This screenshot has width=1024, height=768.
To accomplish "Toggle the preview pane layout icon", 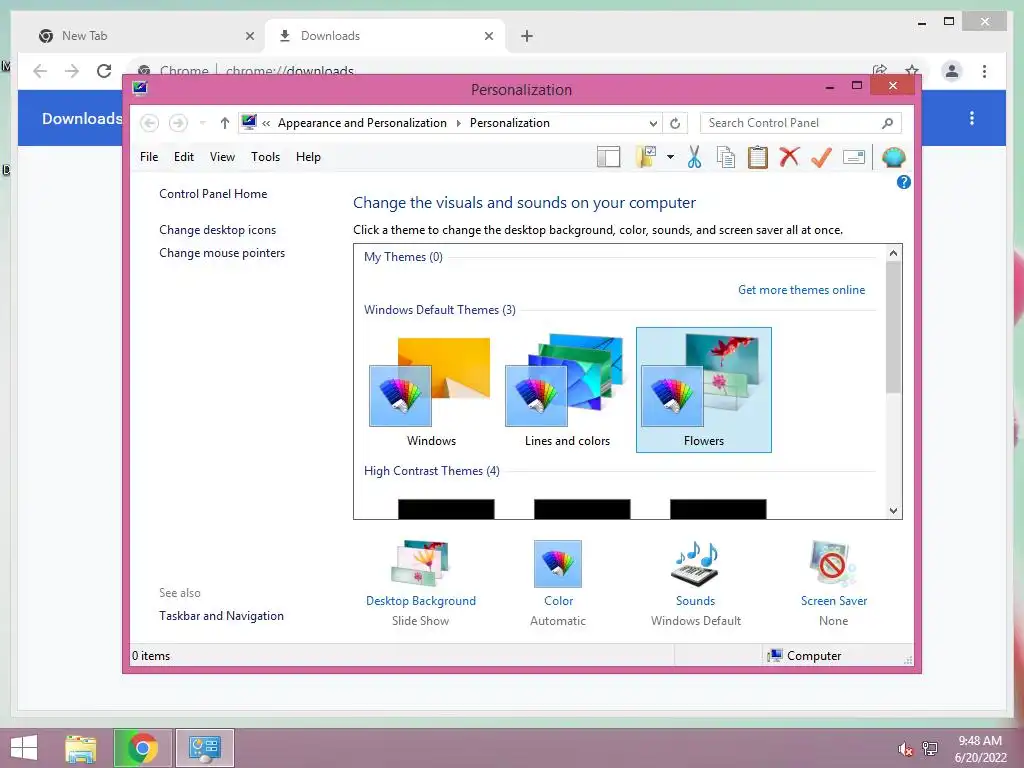I will (609, 157).
